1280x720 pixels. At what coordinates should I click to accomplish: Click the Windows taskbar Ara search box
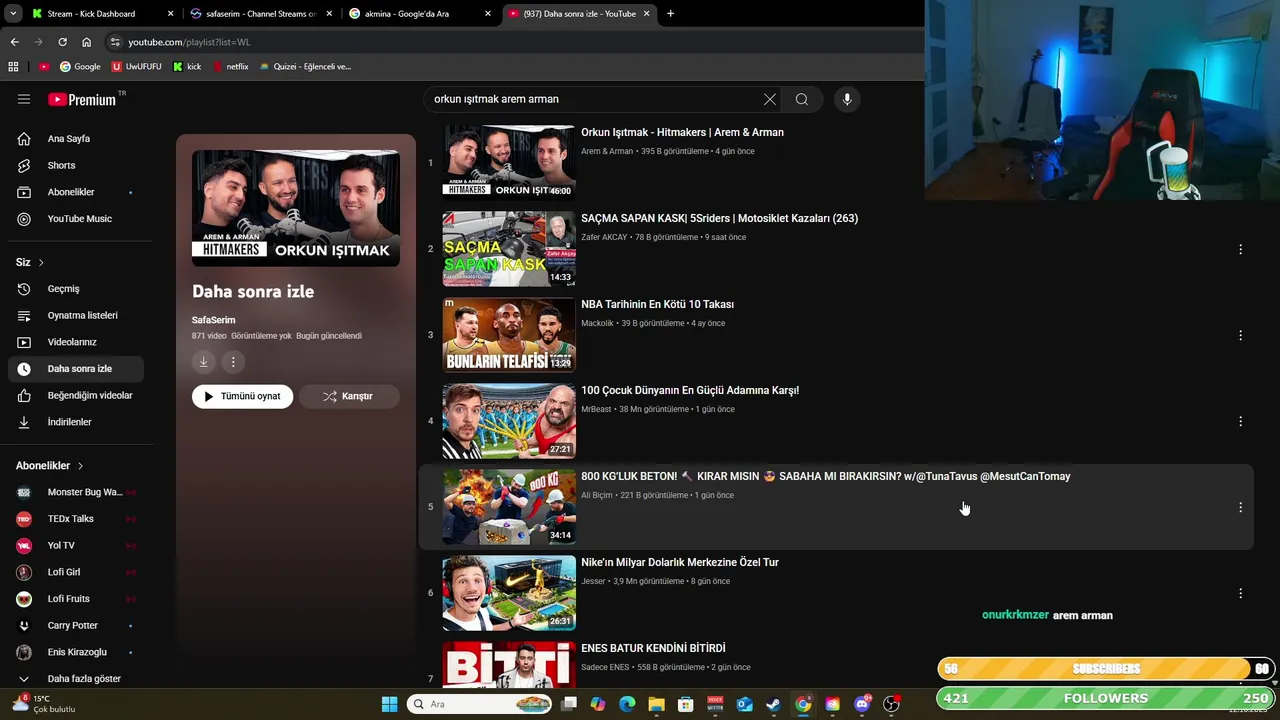(x=479, y=704)
